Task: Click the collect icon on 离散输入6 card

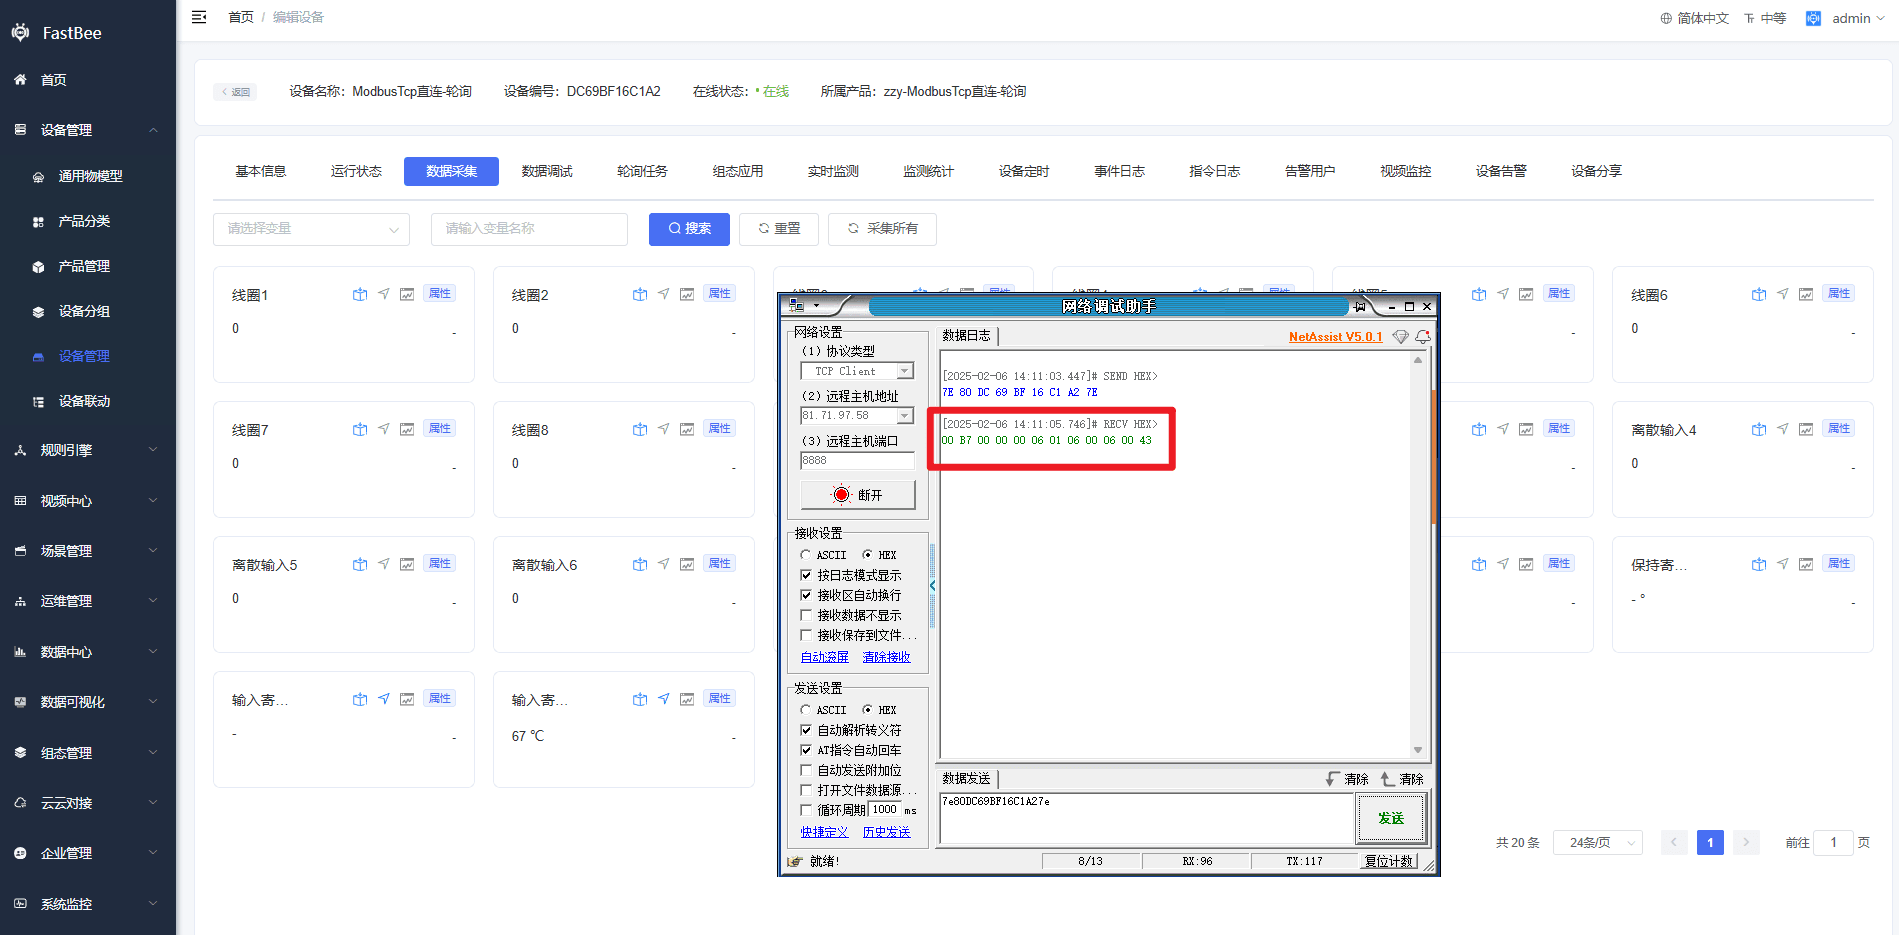Action: point(640,564)
